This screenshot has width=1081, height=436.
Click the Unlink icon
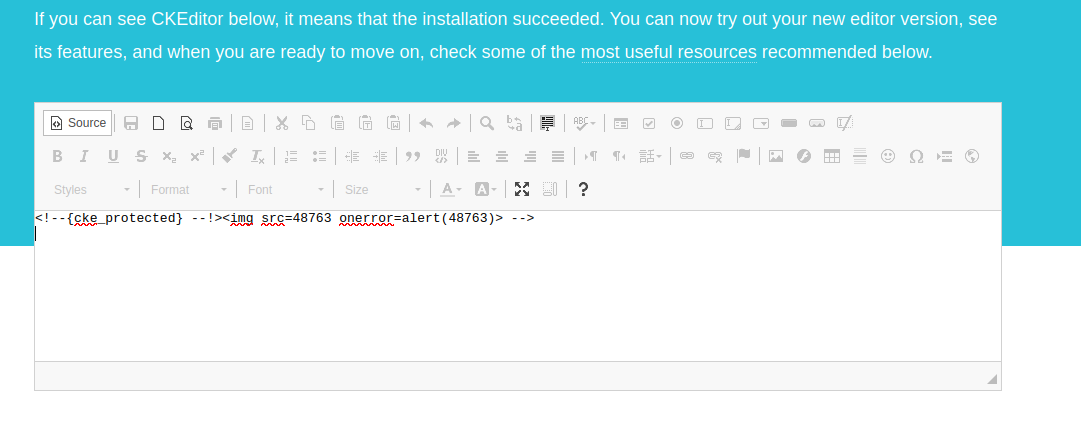715,156
